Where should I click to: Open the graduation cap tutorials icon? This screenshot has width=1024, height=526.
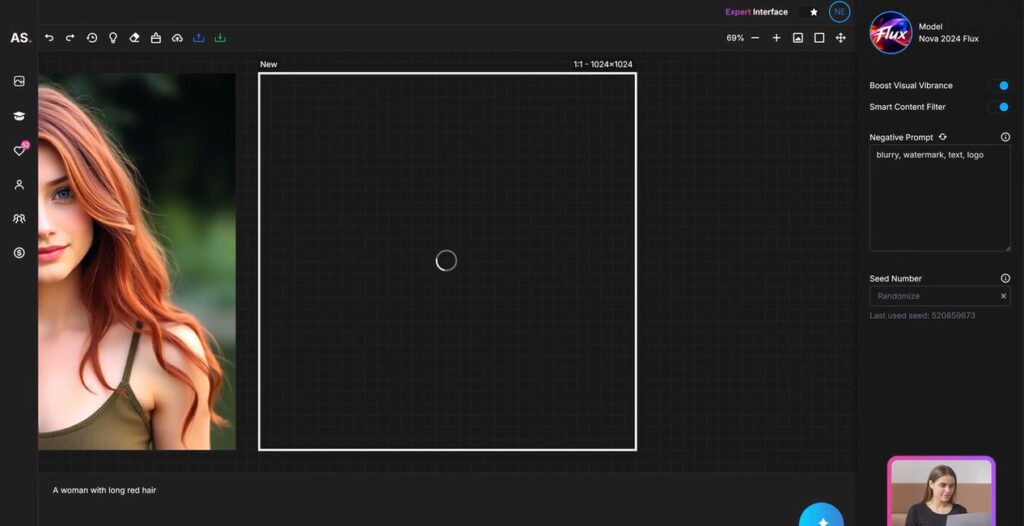19,116
